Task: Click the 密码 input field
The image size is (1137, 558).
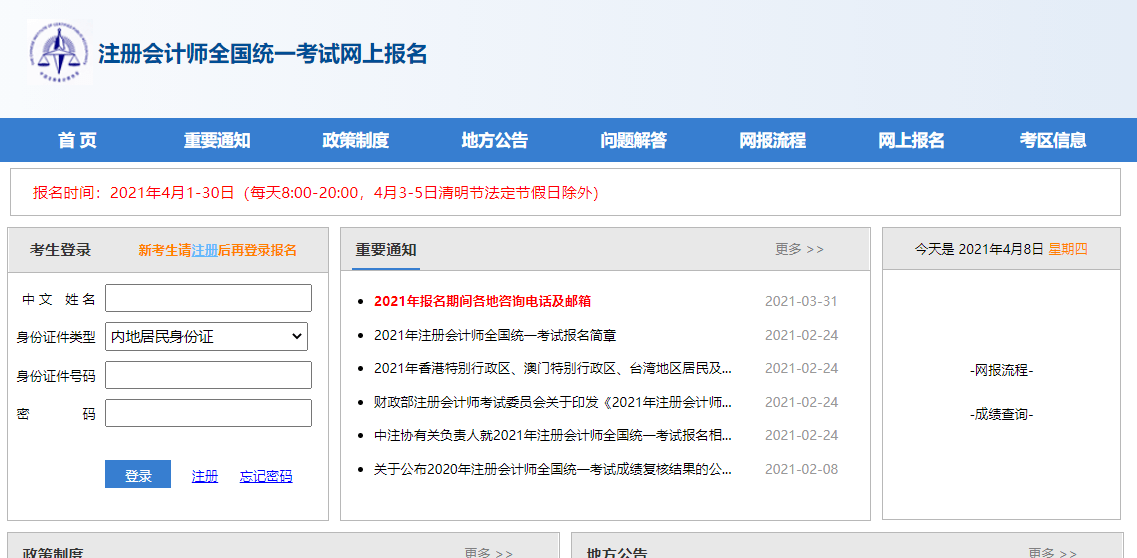Action: (x=208, y=413)
